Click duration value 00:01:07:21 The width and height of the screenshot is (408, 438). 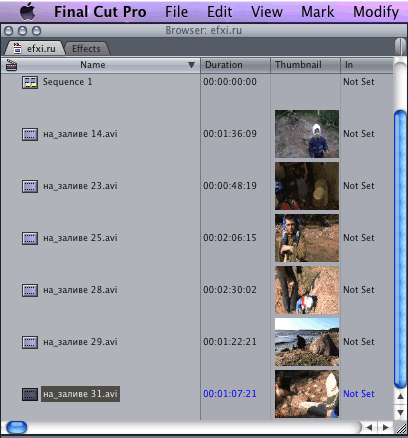pos(230,394)
